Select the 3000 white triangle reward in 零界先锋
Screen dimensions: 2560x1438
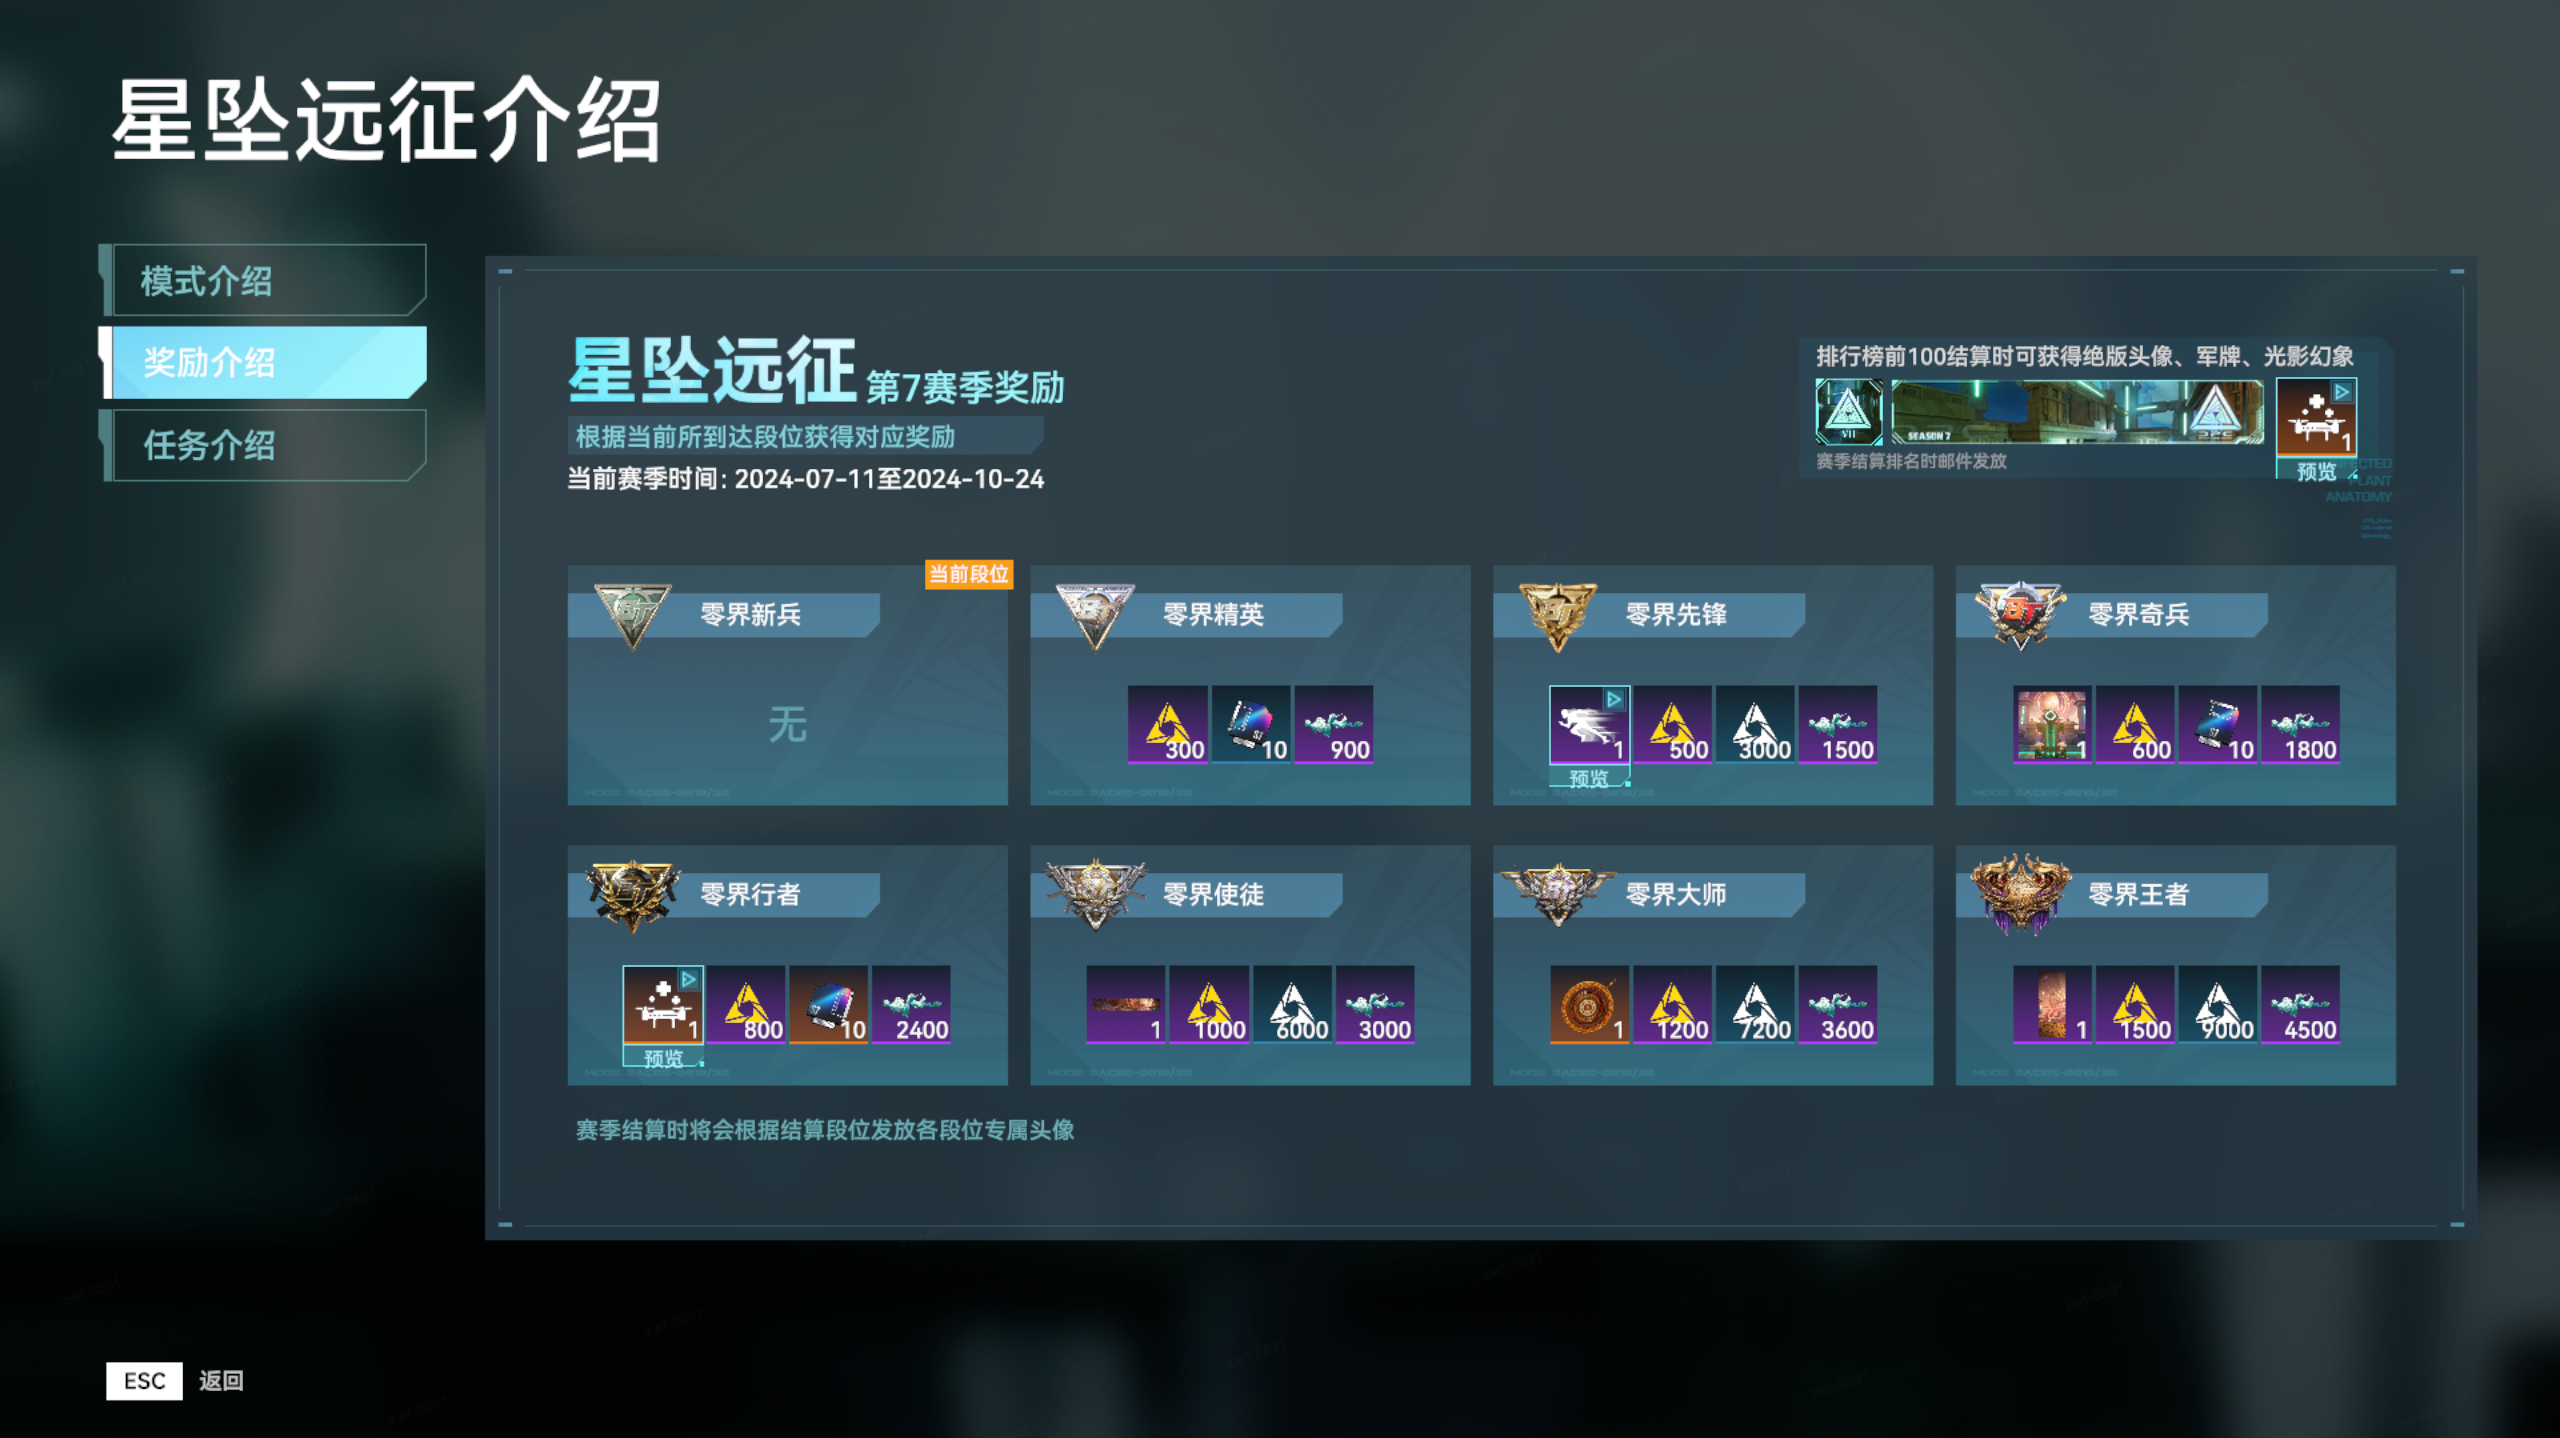click(x=1755, y=724)
